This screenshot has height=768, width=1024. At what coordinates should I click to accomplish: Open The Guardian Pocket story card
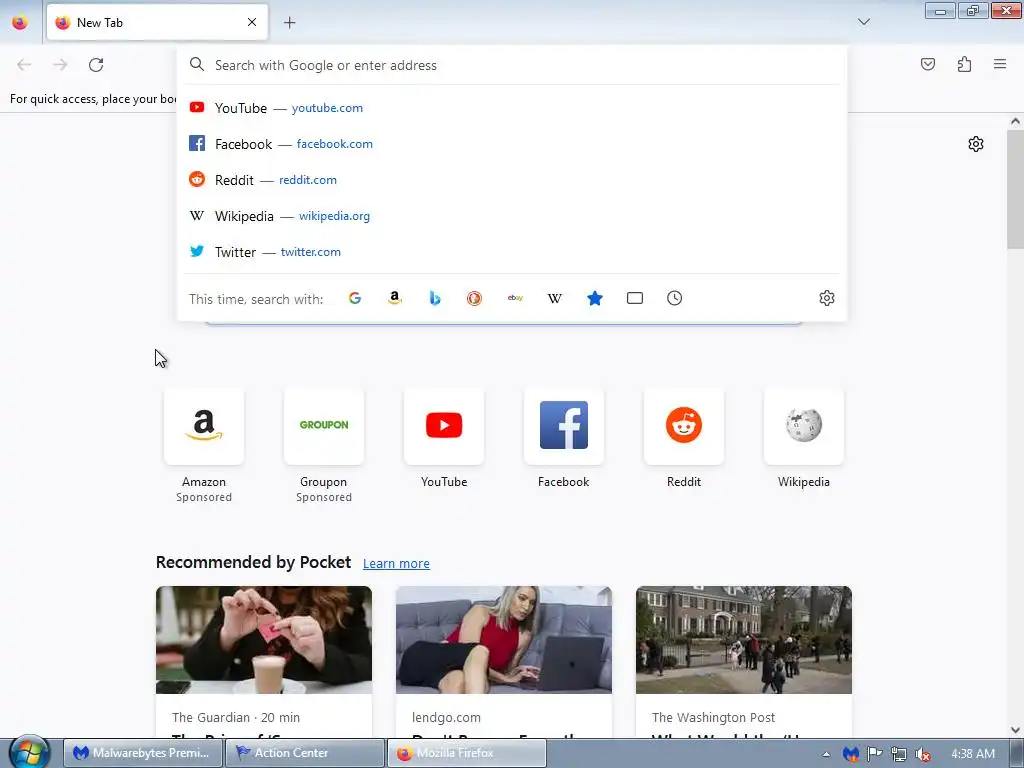[264, 662]
